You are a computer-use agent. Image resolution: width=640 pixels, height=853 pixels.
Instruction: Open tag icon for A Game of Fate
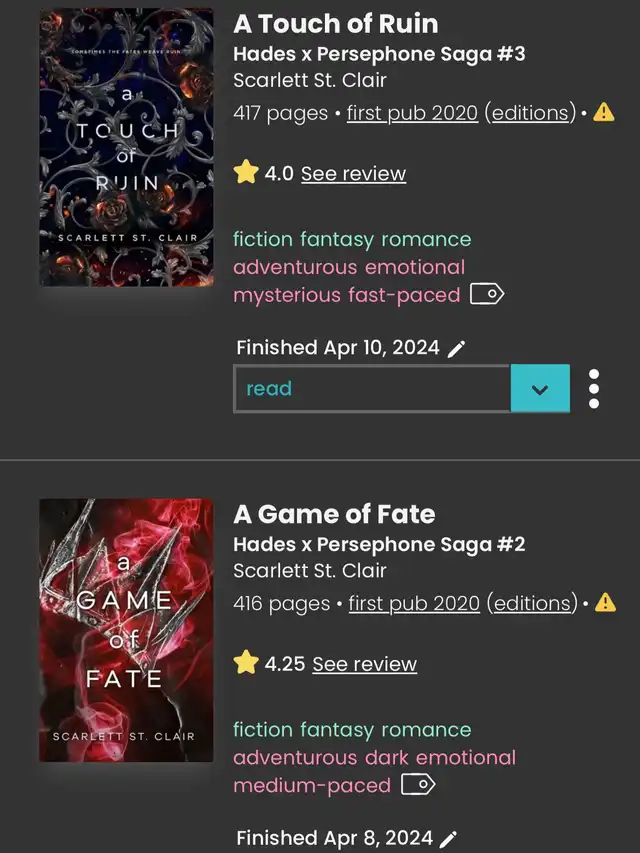coord(418,785)
